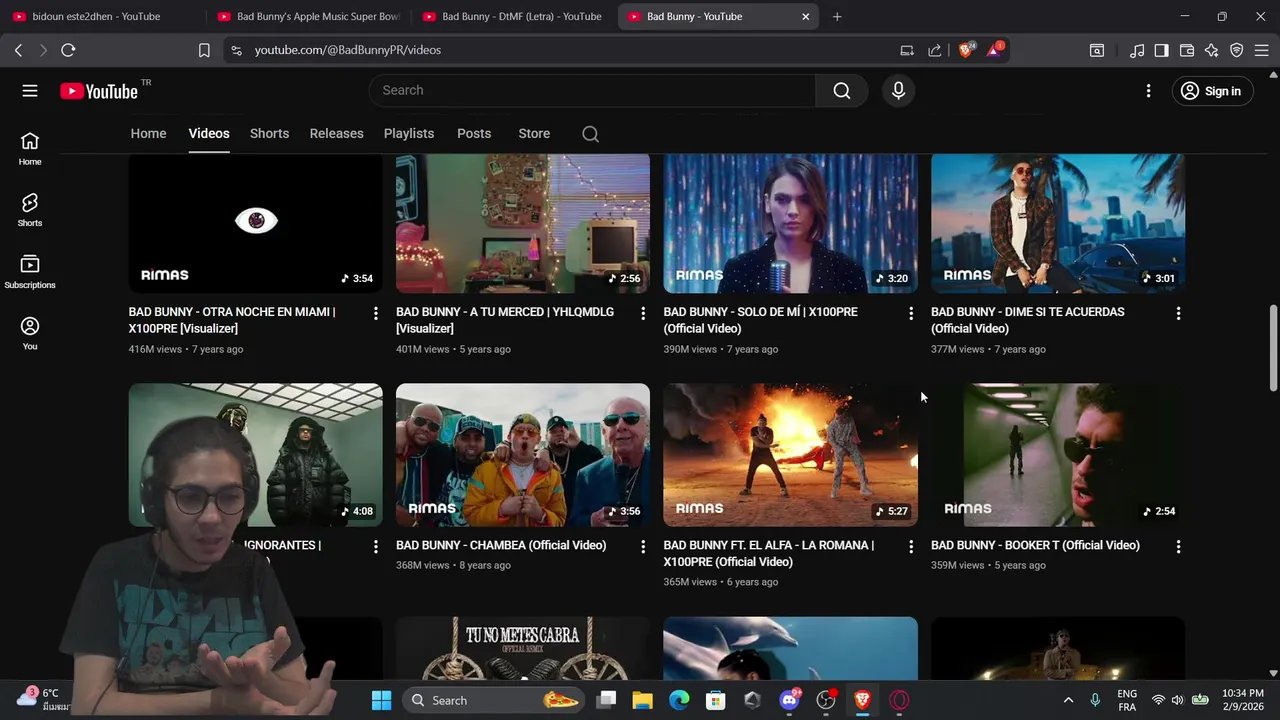Image resolution: width=1280 pixels, height=720 pixels.
Task: Open options for CHAMBEA video
Action: click(x=643, y=546)
